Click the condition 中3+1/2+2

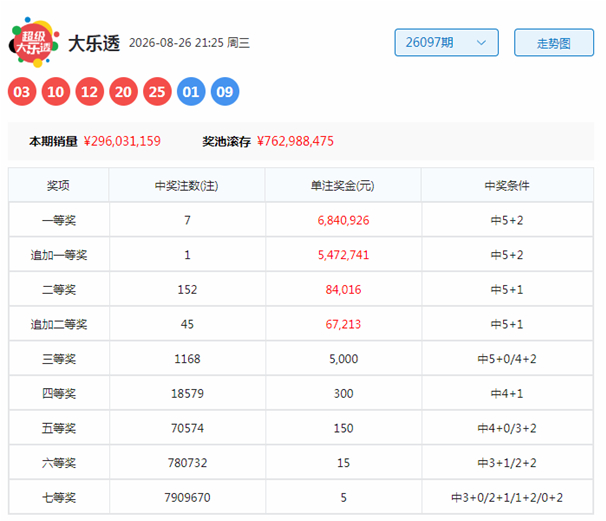click(507, 463)
